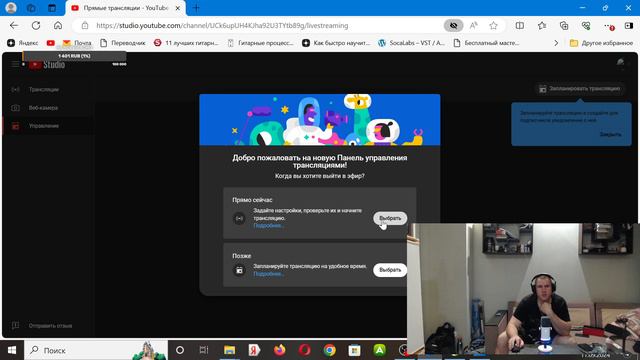640x360 pixels.
Task: Open the browser home page icon
Action: pos(58,25)
